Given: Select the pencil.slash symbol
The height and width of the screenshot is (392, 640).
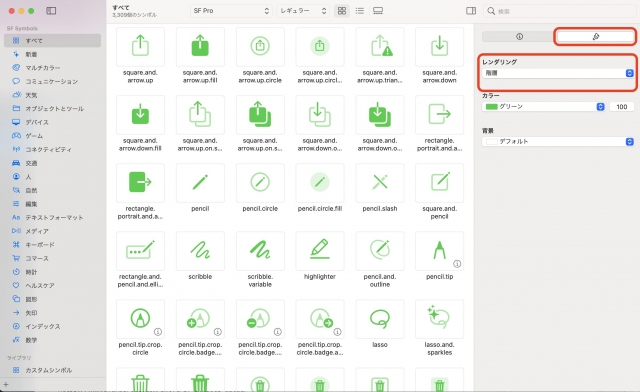Looking at the screenshot, I should tap(380, 183).
